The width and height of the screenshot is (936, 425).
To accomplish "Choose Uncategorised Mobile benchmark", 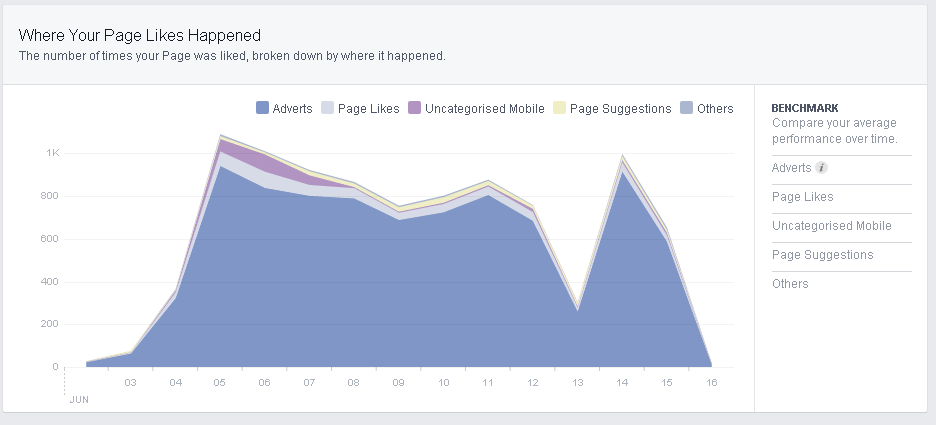I will 831,226.
